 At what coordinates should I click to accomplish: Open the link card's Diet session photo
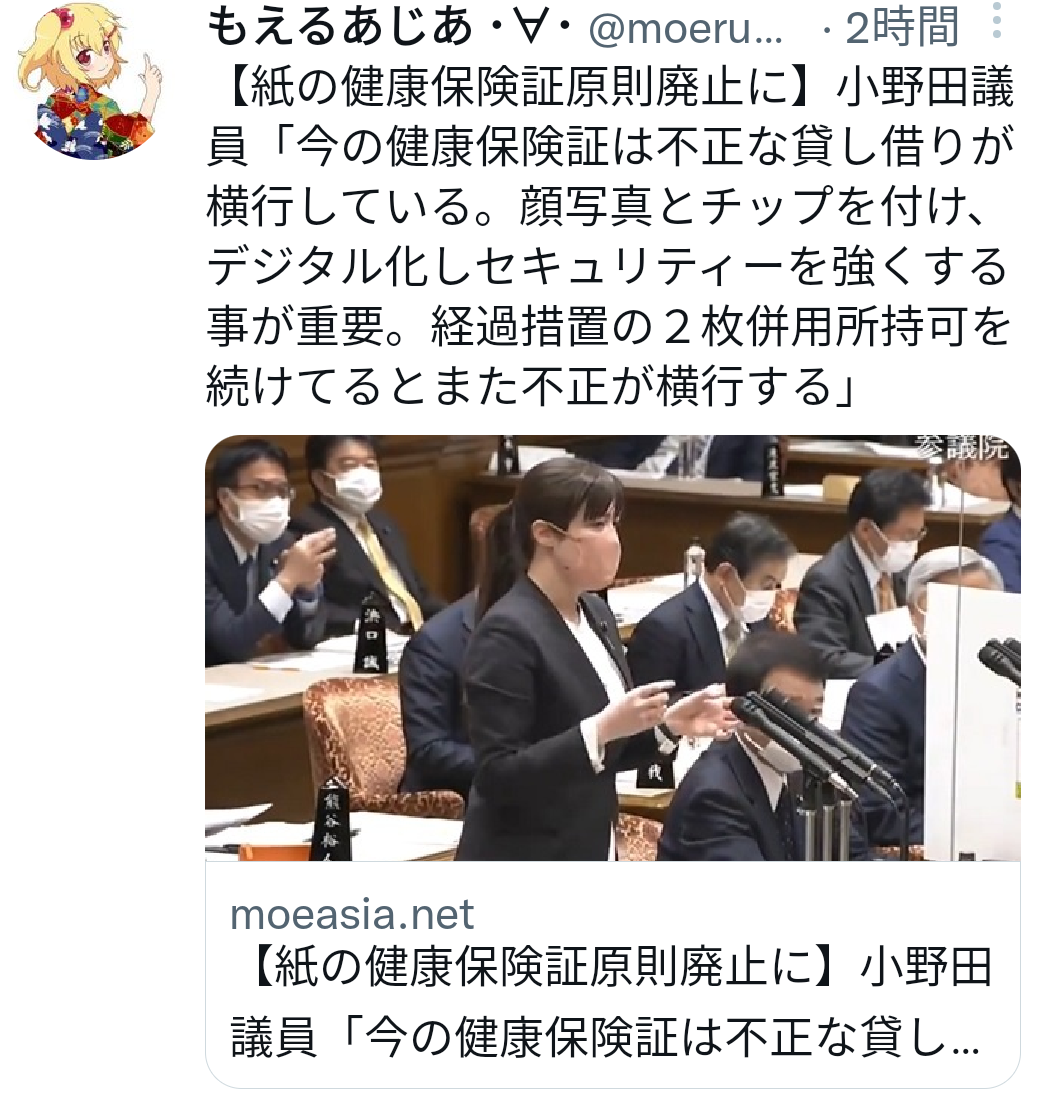point(612,647)
